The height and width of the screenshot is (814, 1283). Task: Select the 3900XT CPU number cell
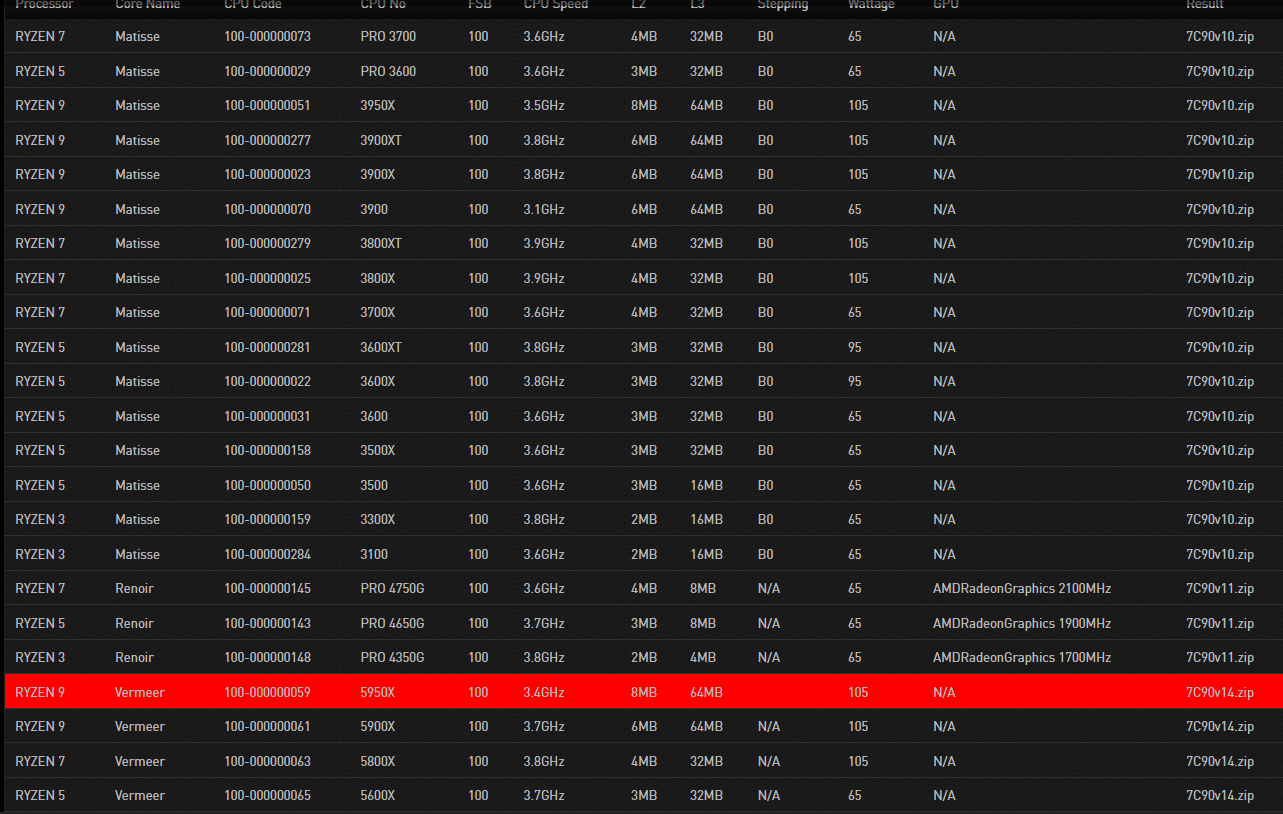[x=381, y=140]
